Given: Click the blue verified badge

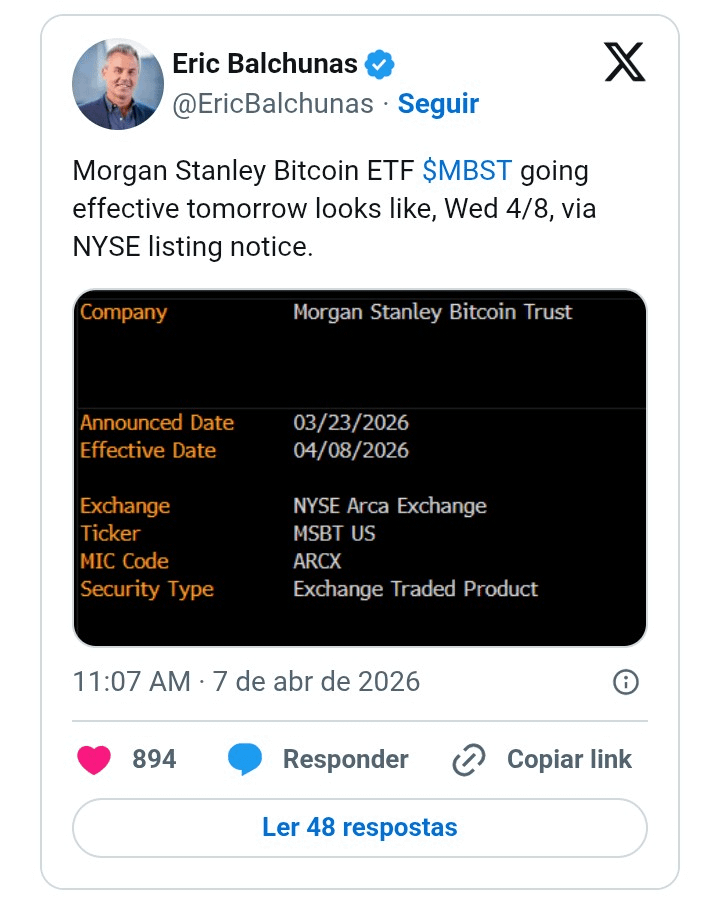Looking at the screenshot, I should pyautogui.click(x=380, y=66).
